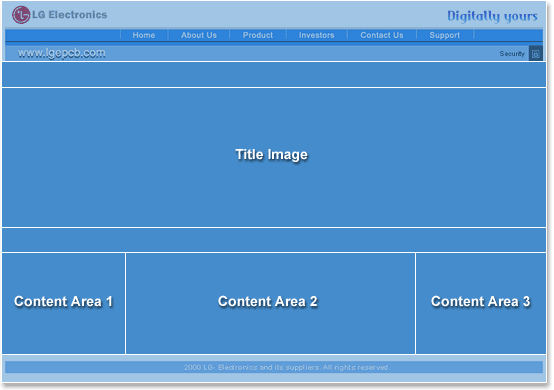
Task: Click the Content Area 2 panel
Action: 270,303
